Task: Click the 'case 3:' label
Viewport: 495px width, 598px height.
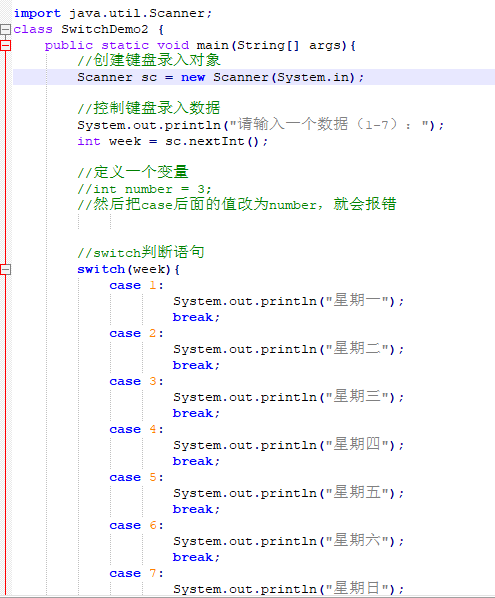Action: tap(137, 381)
